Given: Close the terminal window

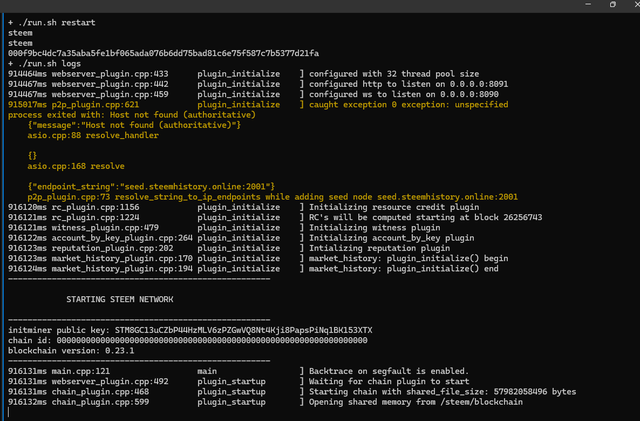Looking at the screenshot, I should click(x=637, y=4).
